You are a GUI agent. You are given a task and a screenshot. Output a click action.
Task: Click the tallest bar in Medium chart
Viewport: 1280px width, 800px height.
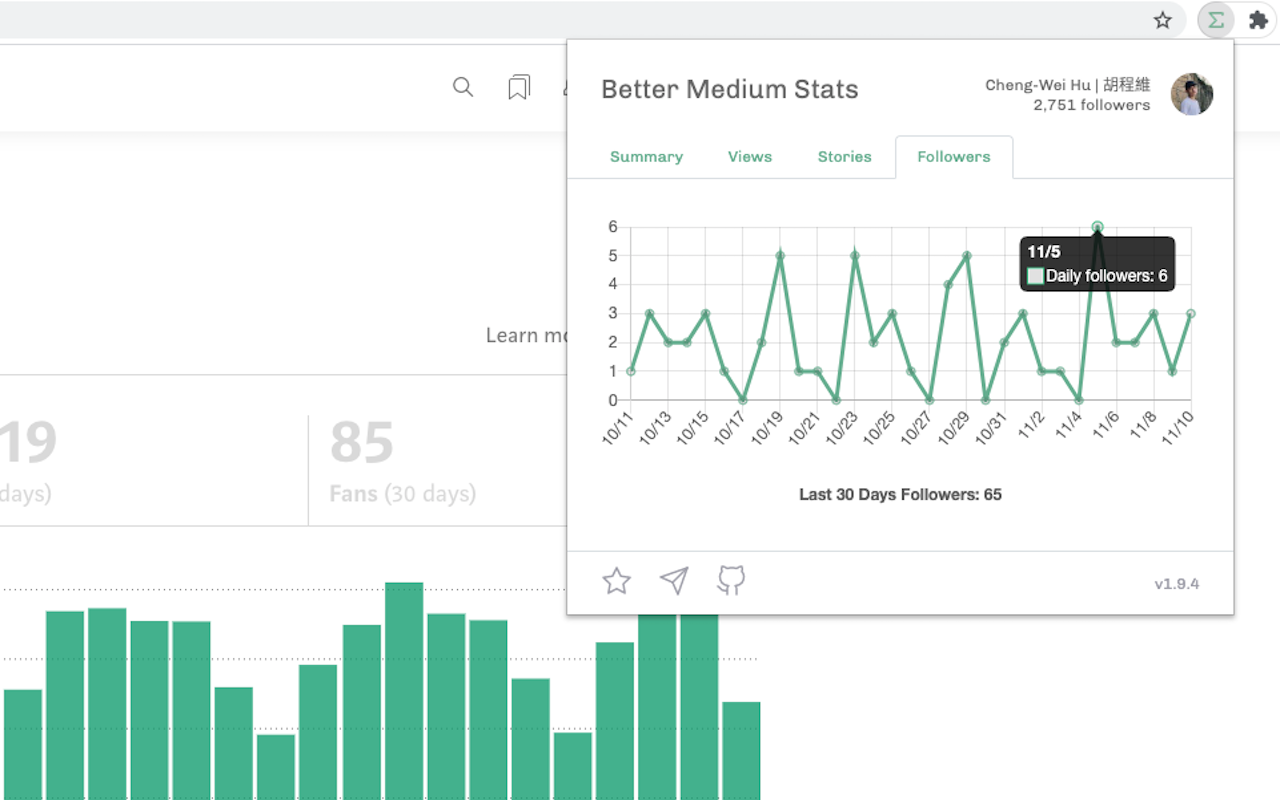[x=404, y=691]
